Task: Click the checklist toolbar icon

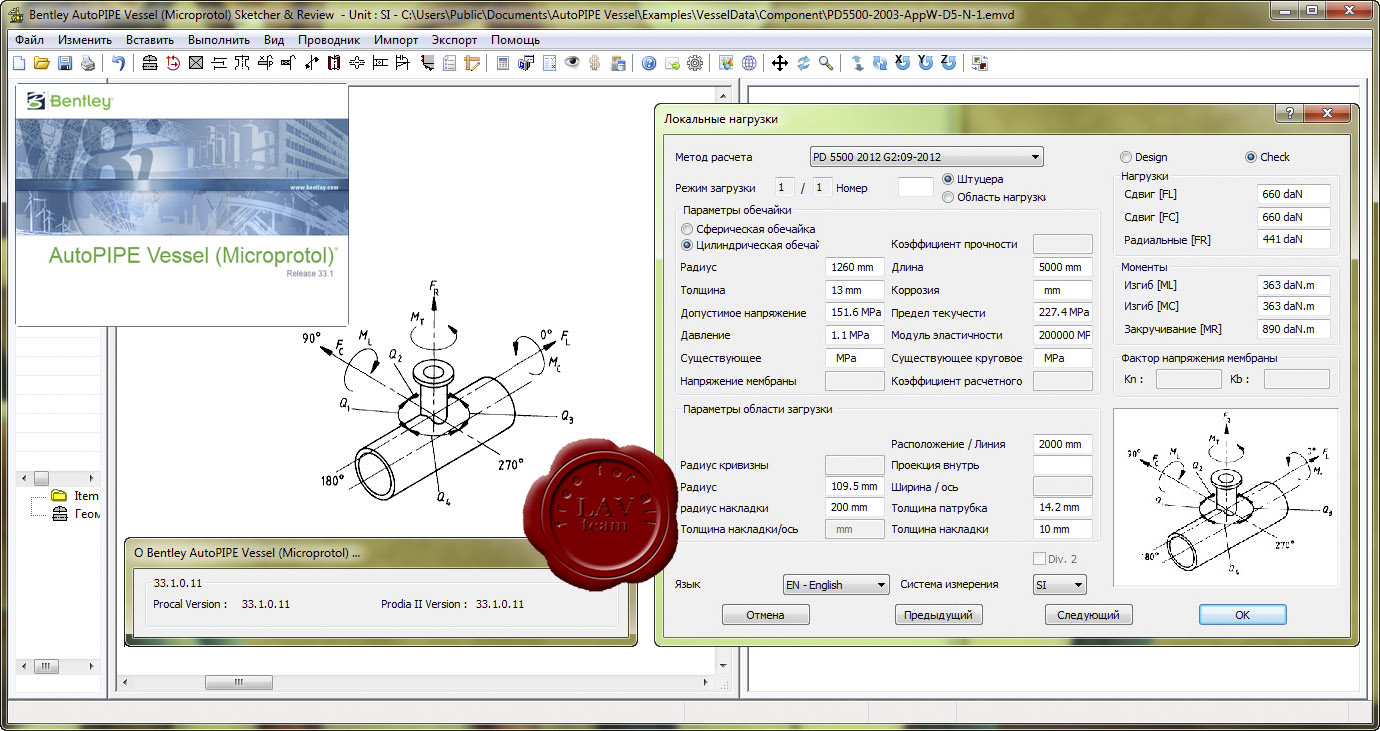Action: (x=449, y=63)
